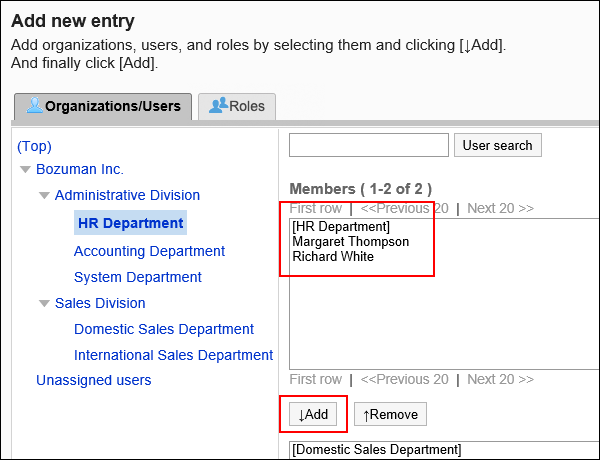Image resolution: width=600 pixels, height=460 pixels.
Task: Click the group icon on Roles tab
Action: [x=218, y=106]
